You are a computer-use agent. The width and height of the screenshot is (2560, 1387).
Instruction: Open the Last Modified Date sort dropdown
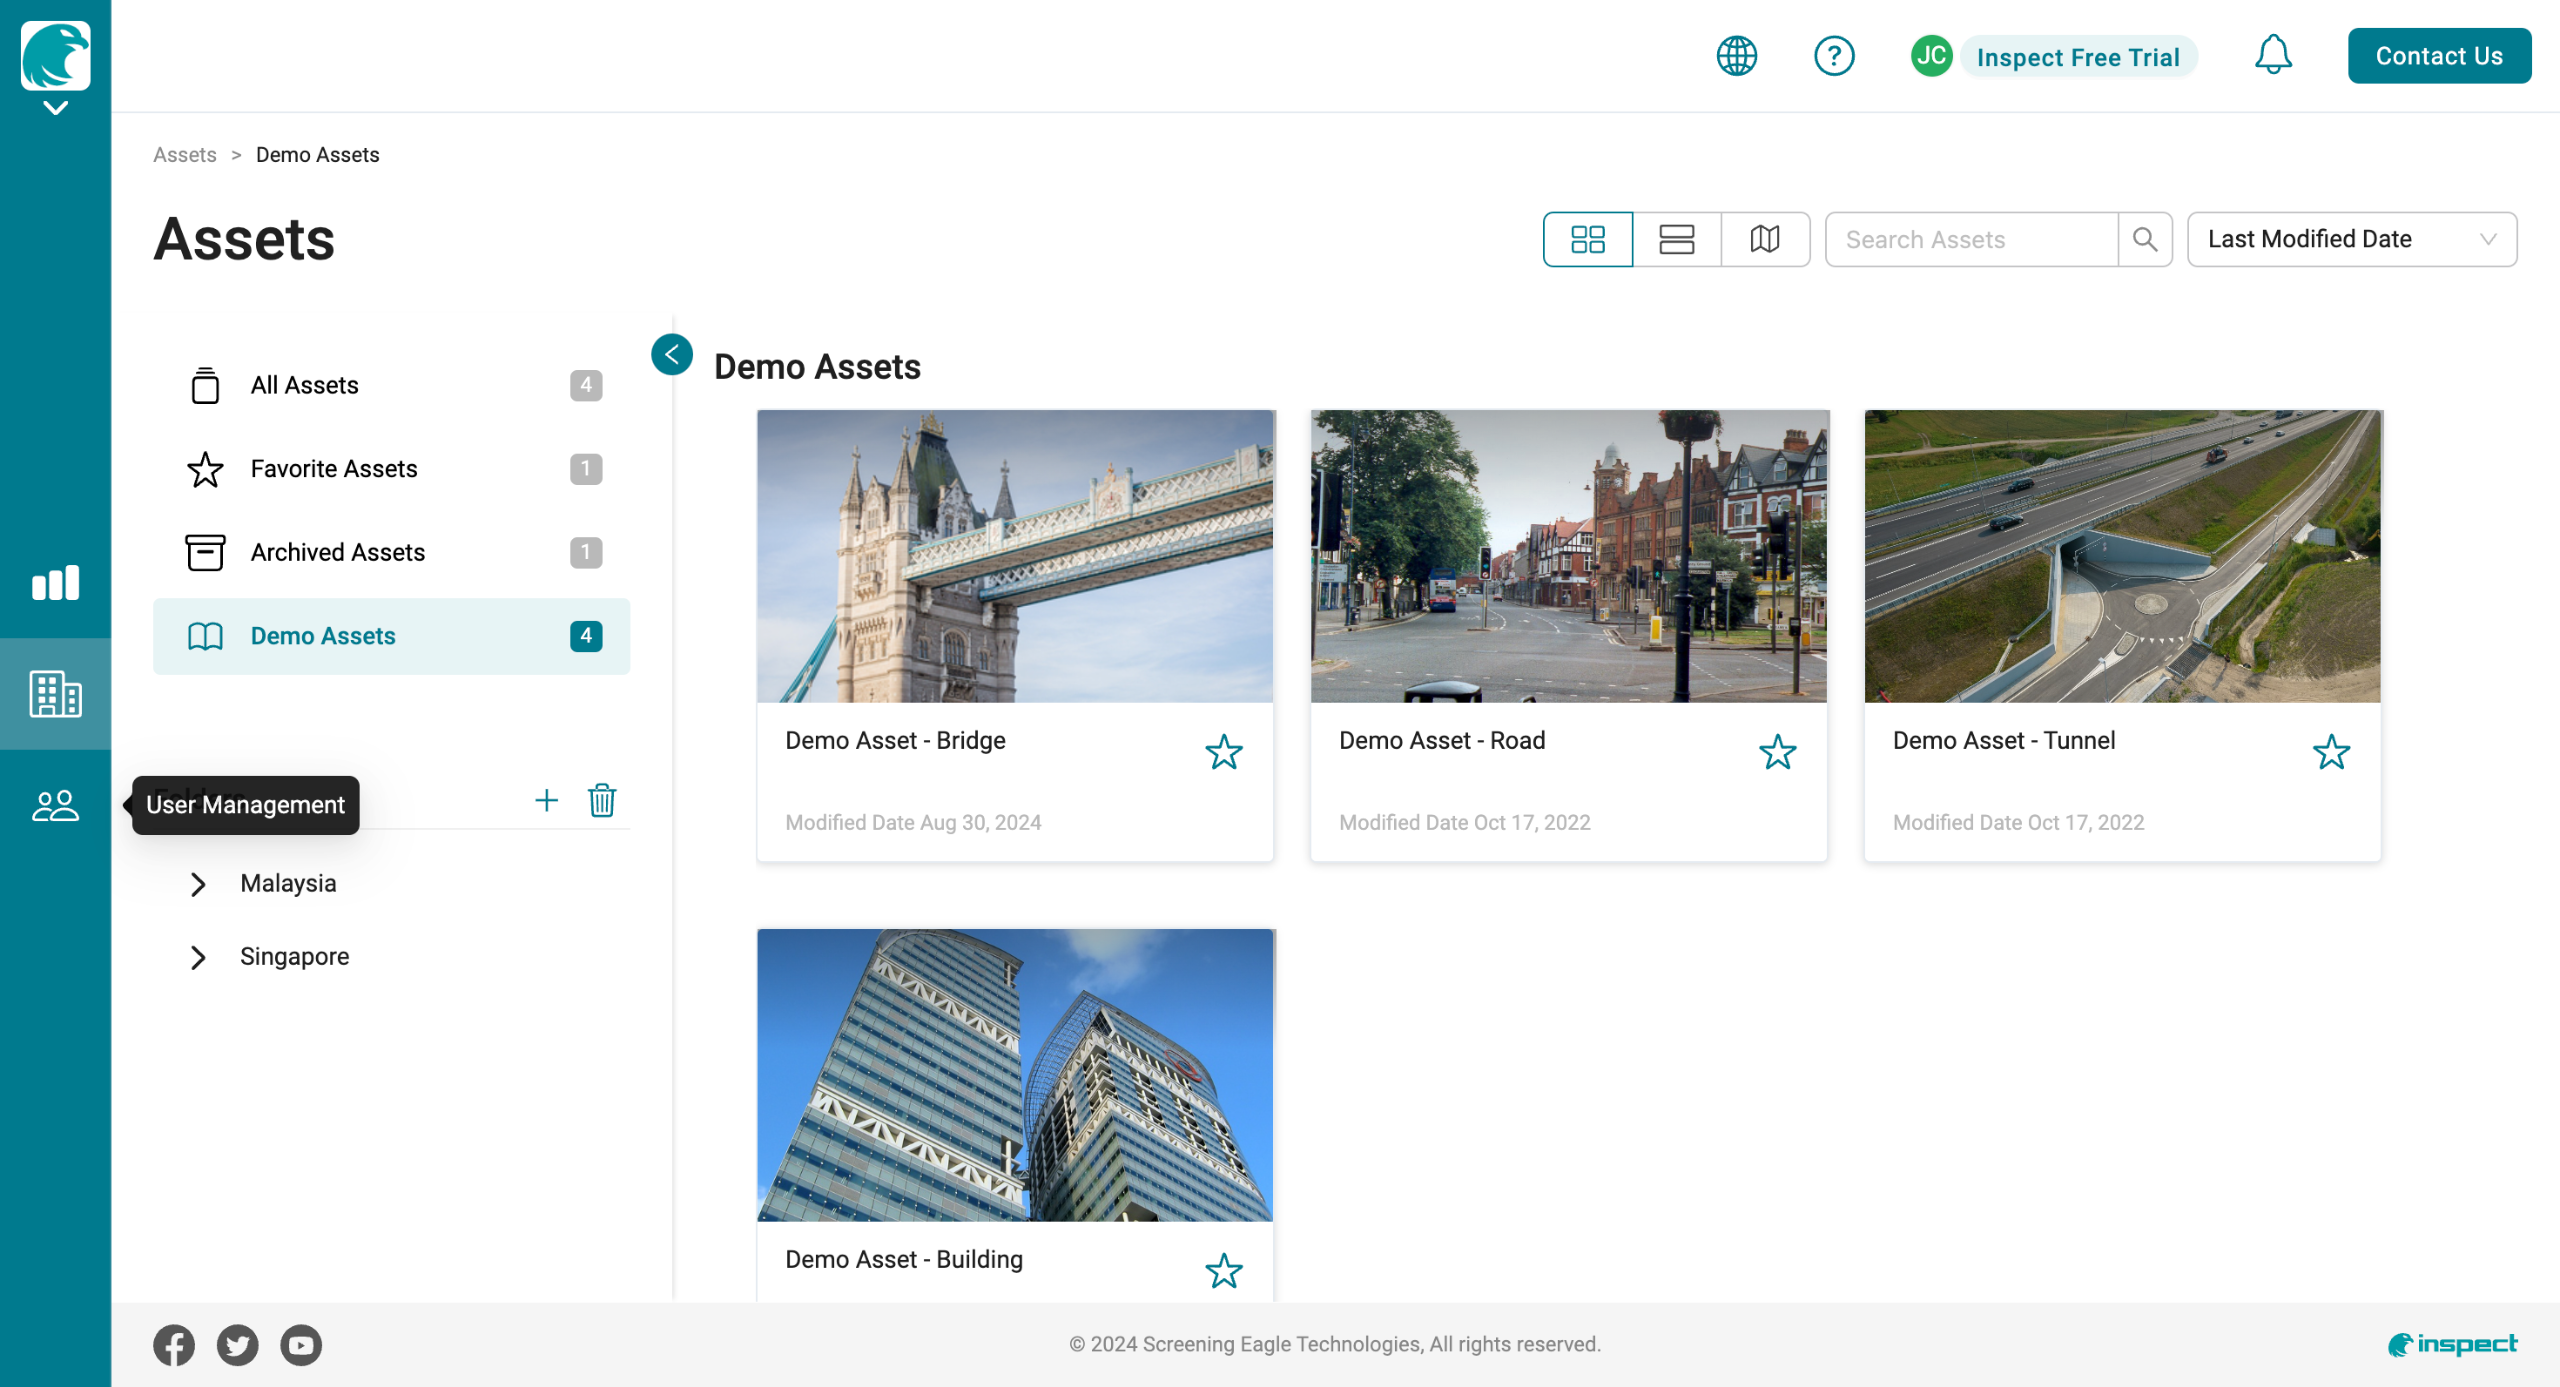[x=2351, y=239]
